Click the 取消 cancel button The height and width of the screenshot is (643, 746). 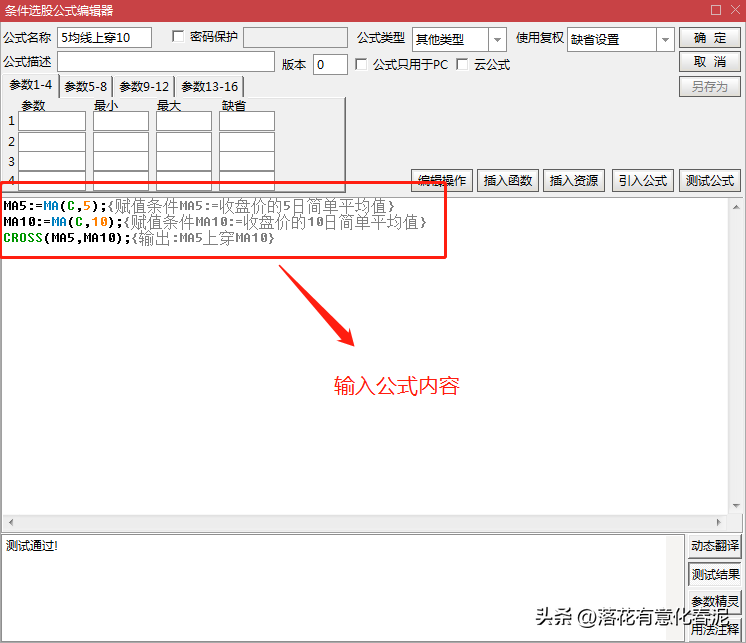tap(709, 62)
